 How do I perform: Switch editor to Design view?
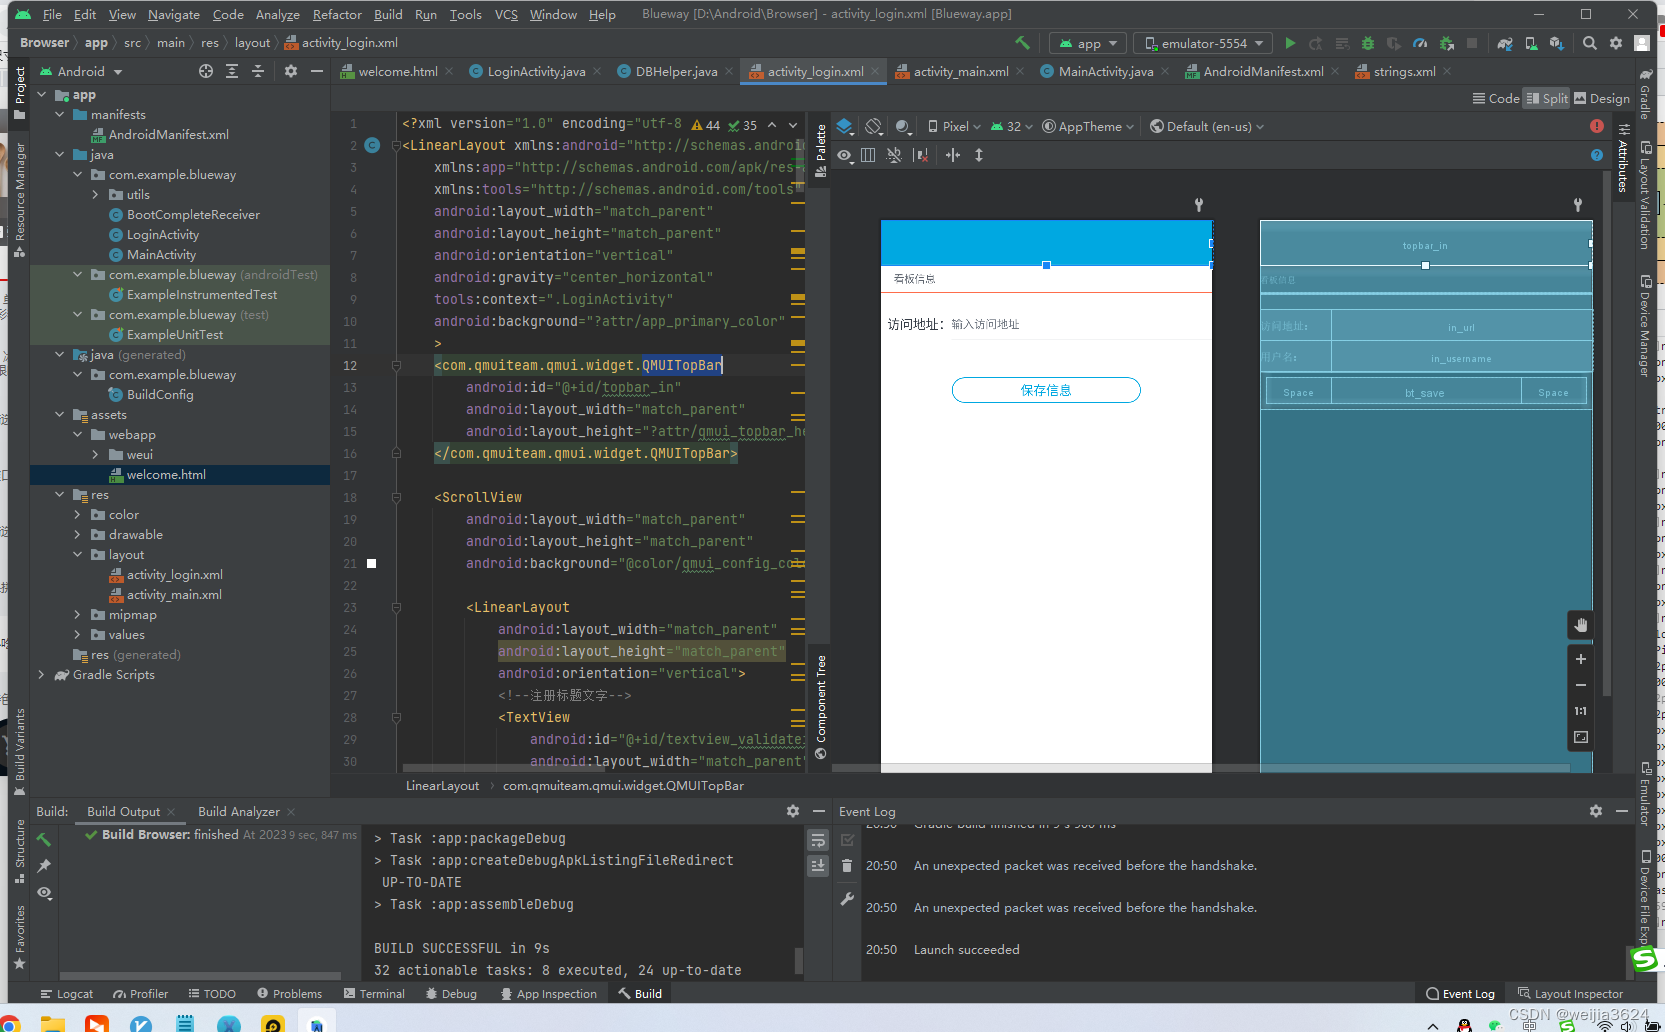coord(1602,98)
